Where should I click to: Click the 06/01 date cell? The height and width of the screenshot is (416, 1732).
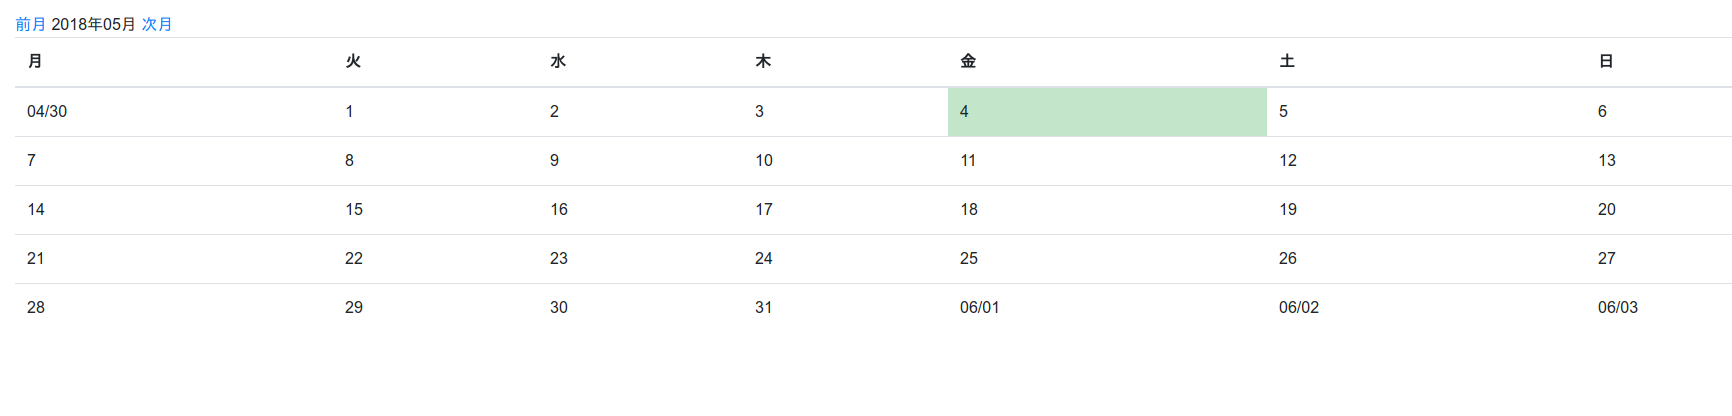click(x=980, y=307)
